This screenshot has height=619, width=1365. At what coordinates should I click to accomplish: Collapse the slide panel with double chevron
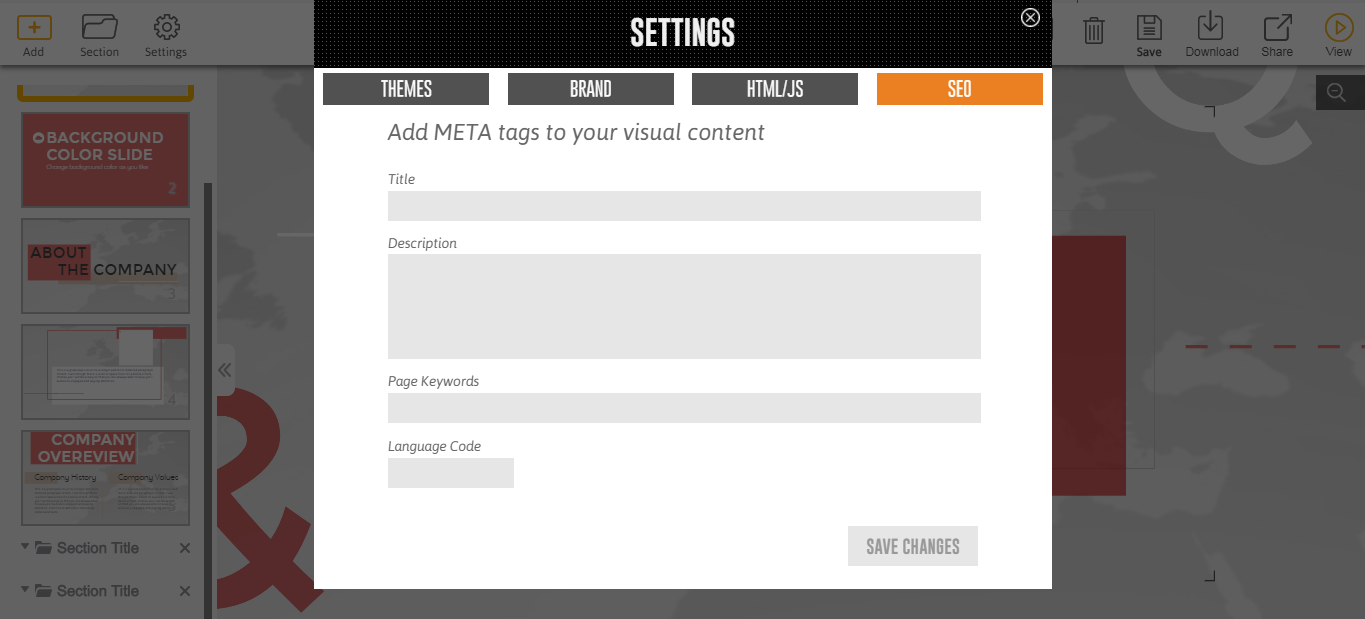tap(225, 370)
